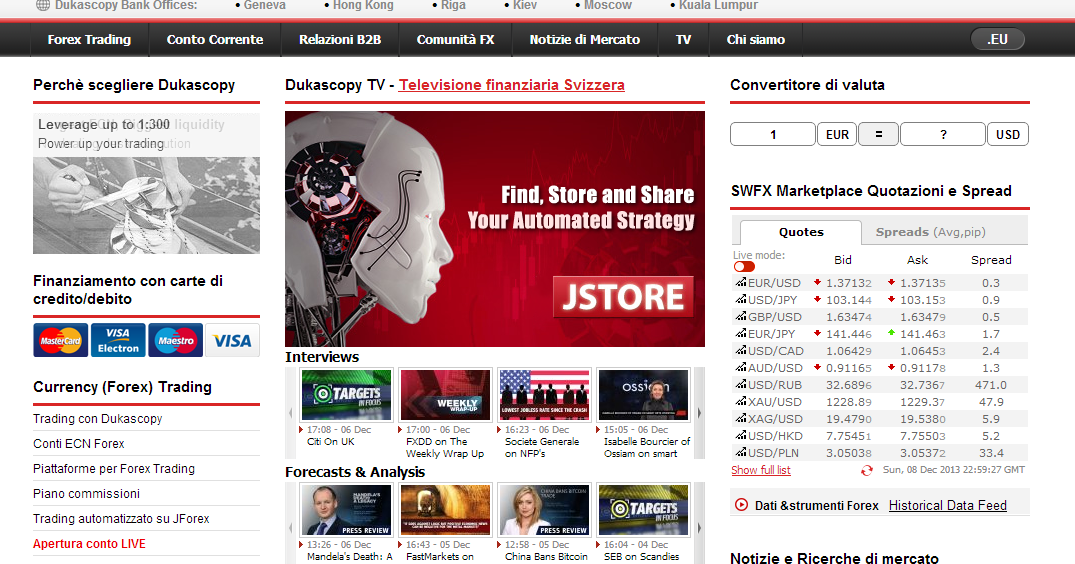1075x564 pixels.
Task: Open the TV menu item
Action: click(x=684, y=40)
